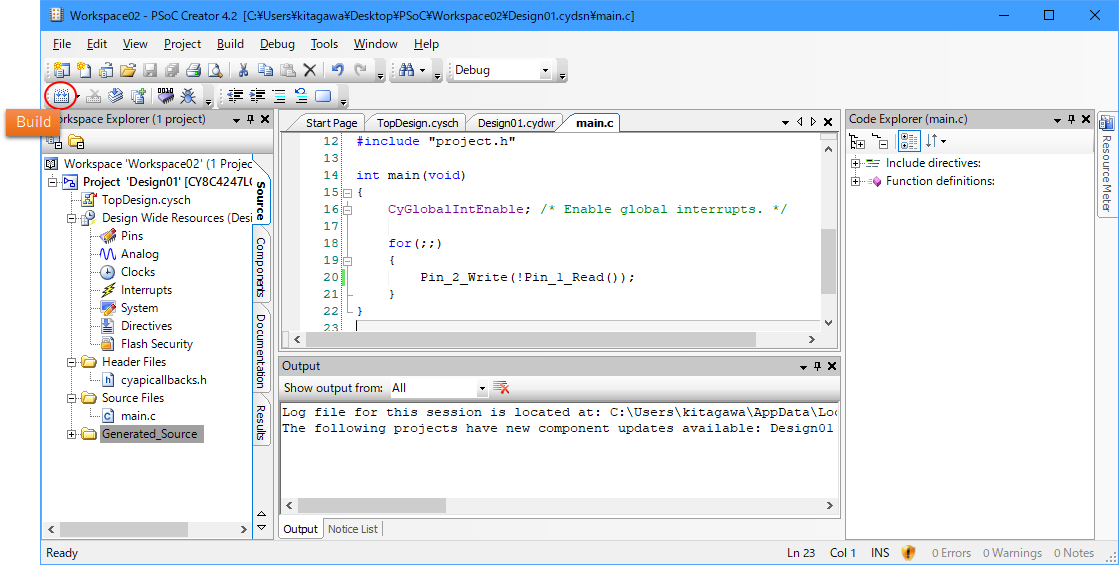This screenshot has height=565, width=1119.
Task: Expand the Generated_Source folder node
Action: (x=71, y=434)
